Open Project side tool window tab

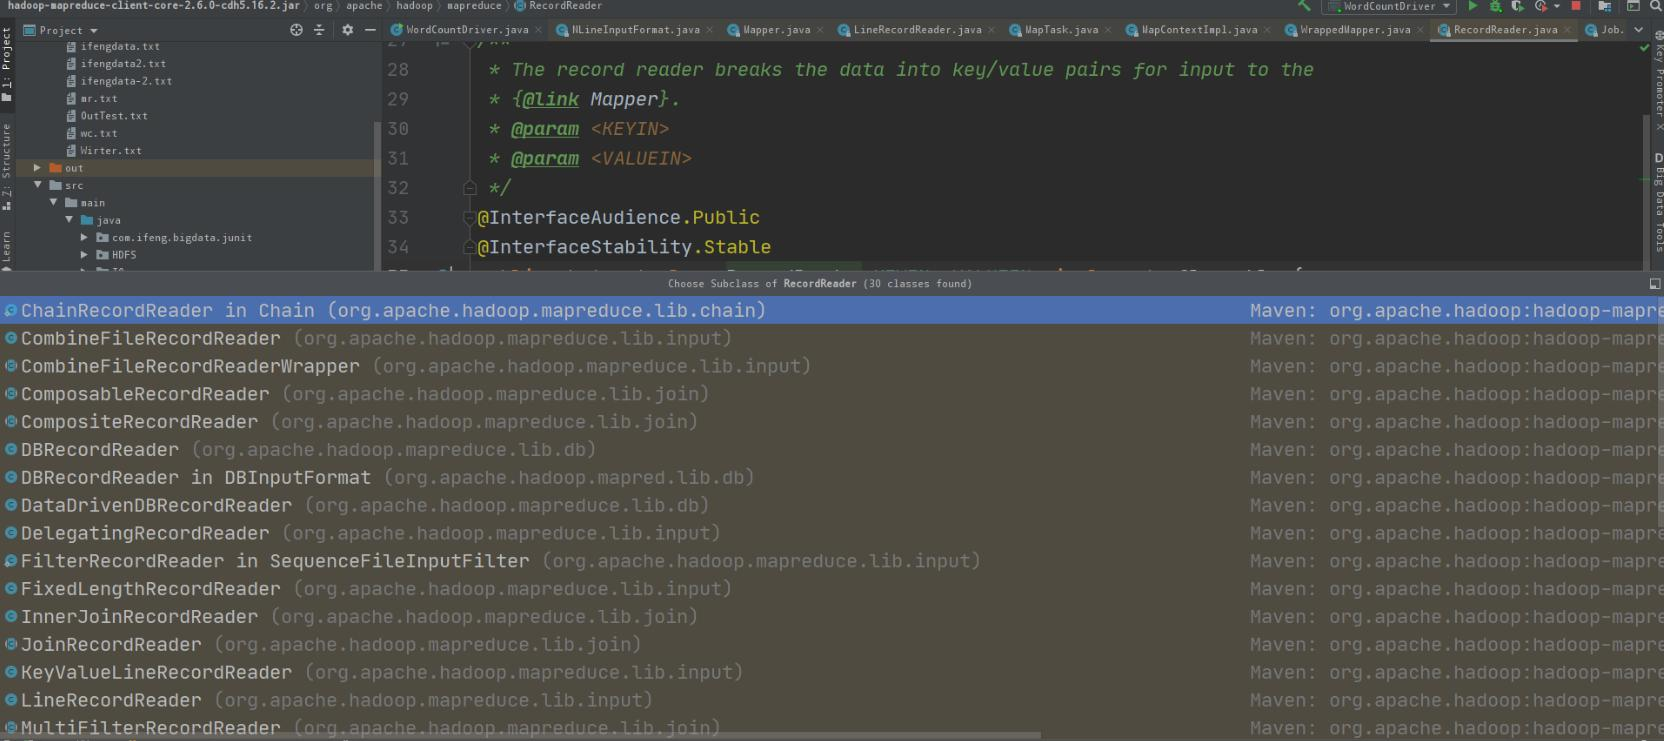(x=7, y=63)
